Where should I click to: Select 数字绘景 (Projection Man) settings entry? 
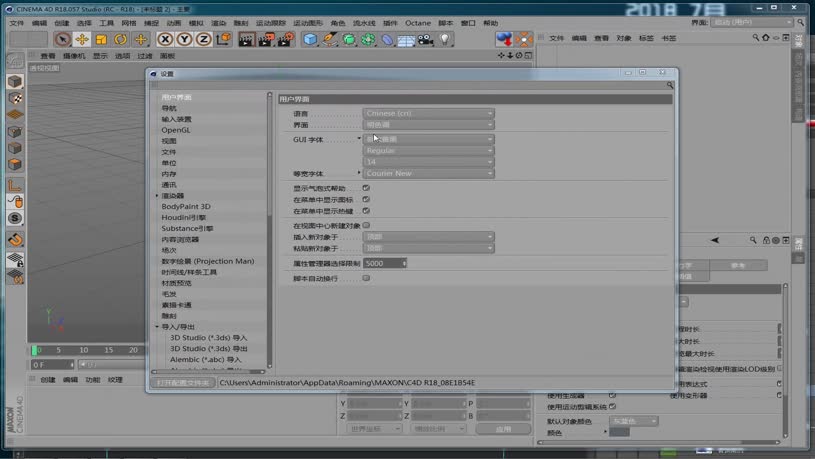[x=207, y=261]
